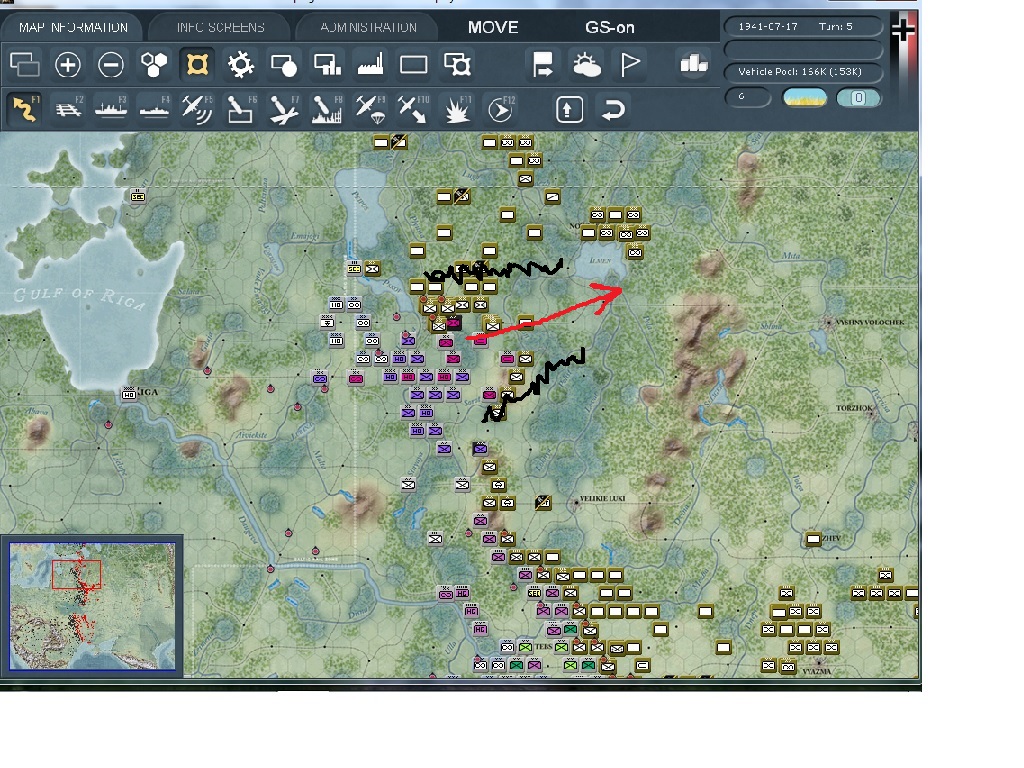Select the unit counter beside the Rzhev label
The width and height of the screenshot is (1024, 768).
[813, 539]
